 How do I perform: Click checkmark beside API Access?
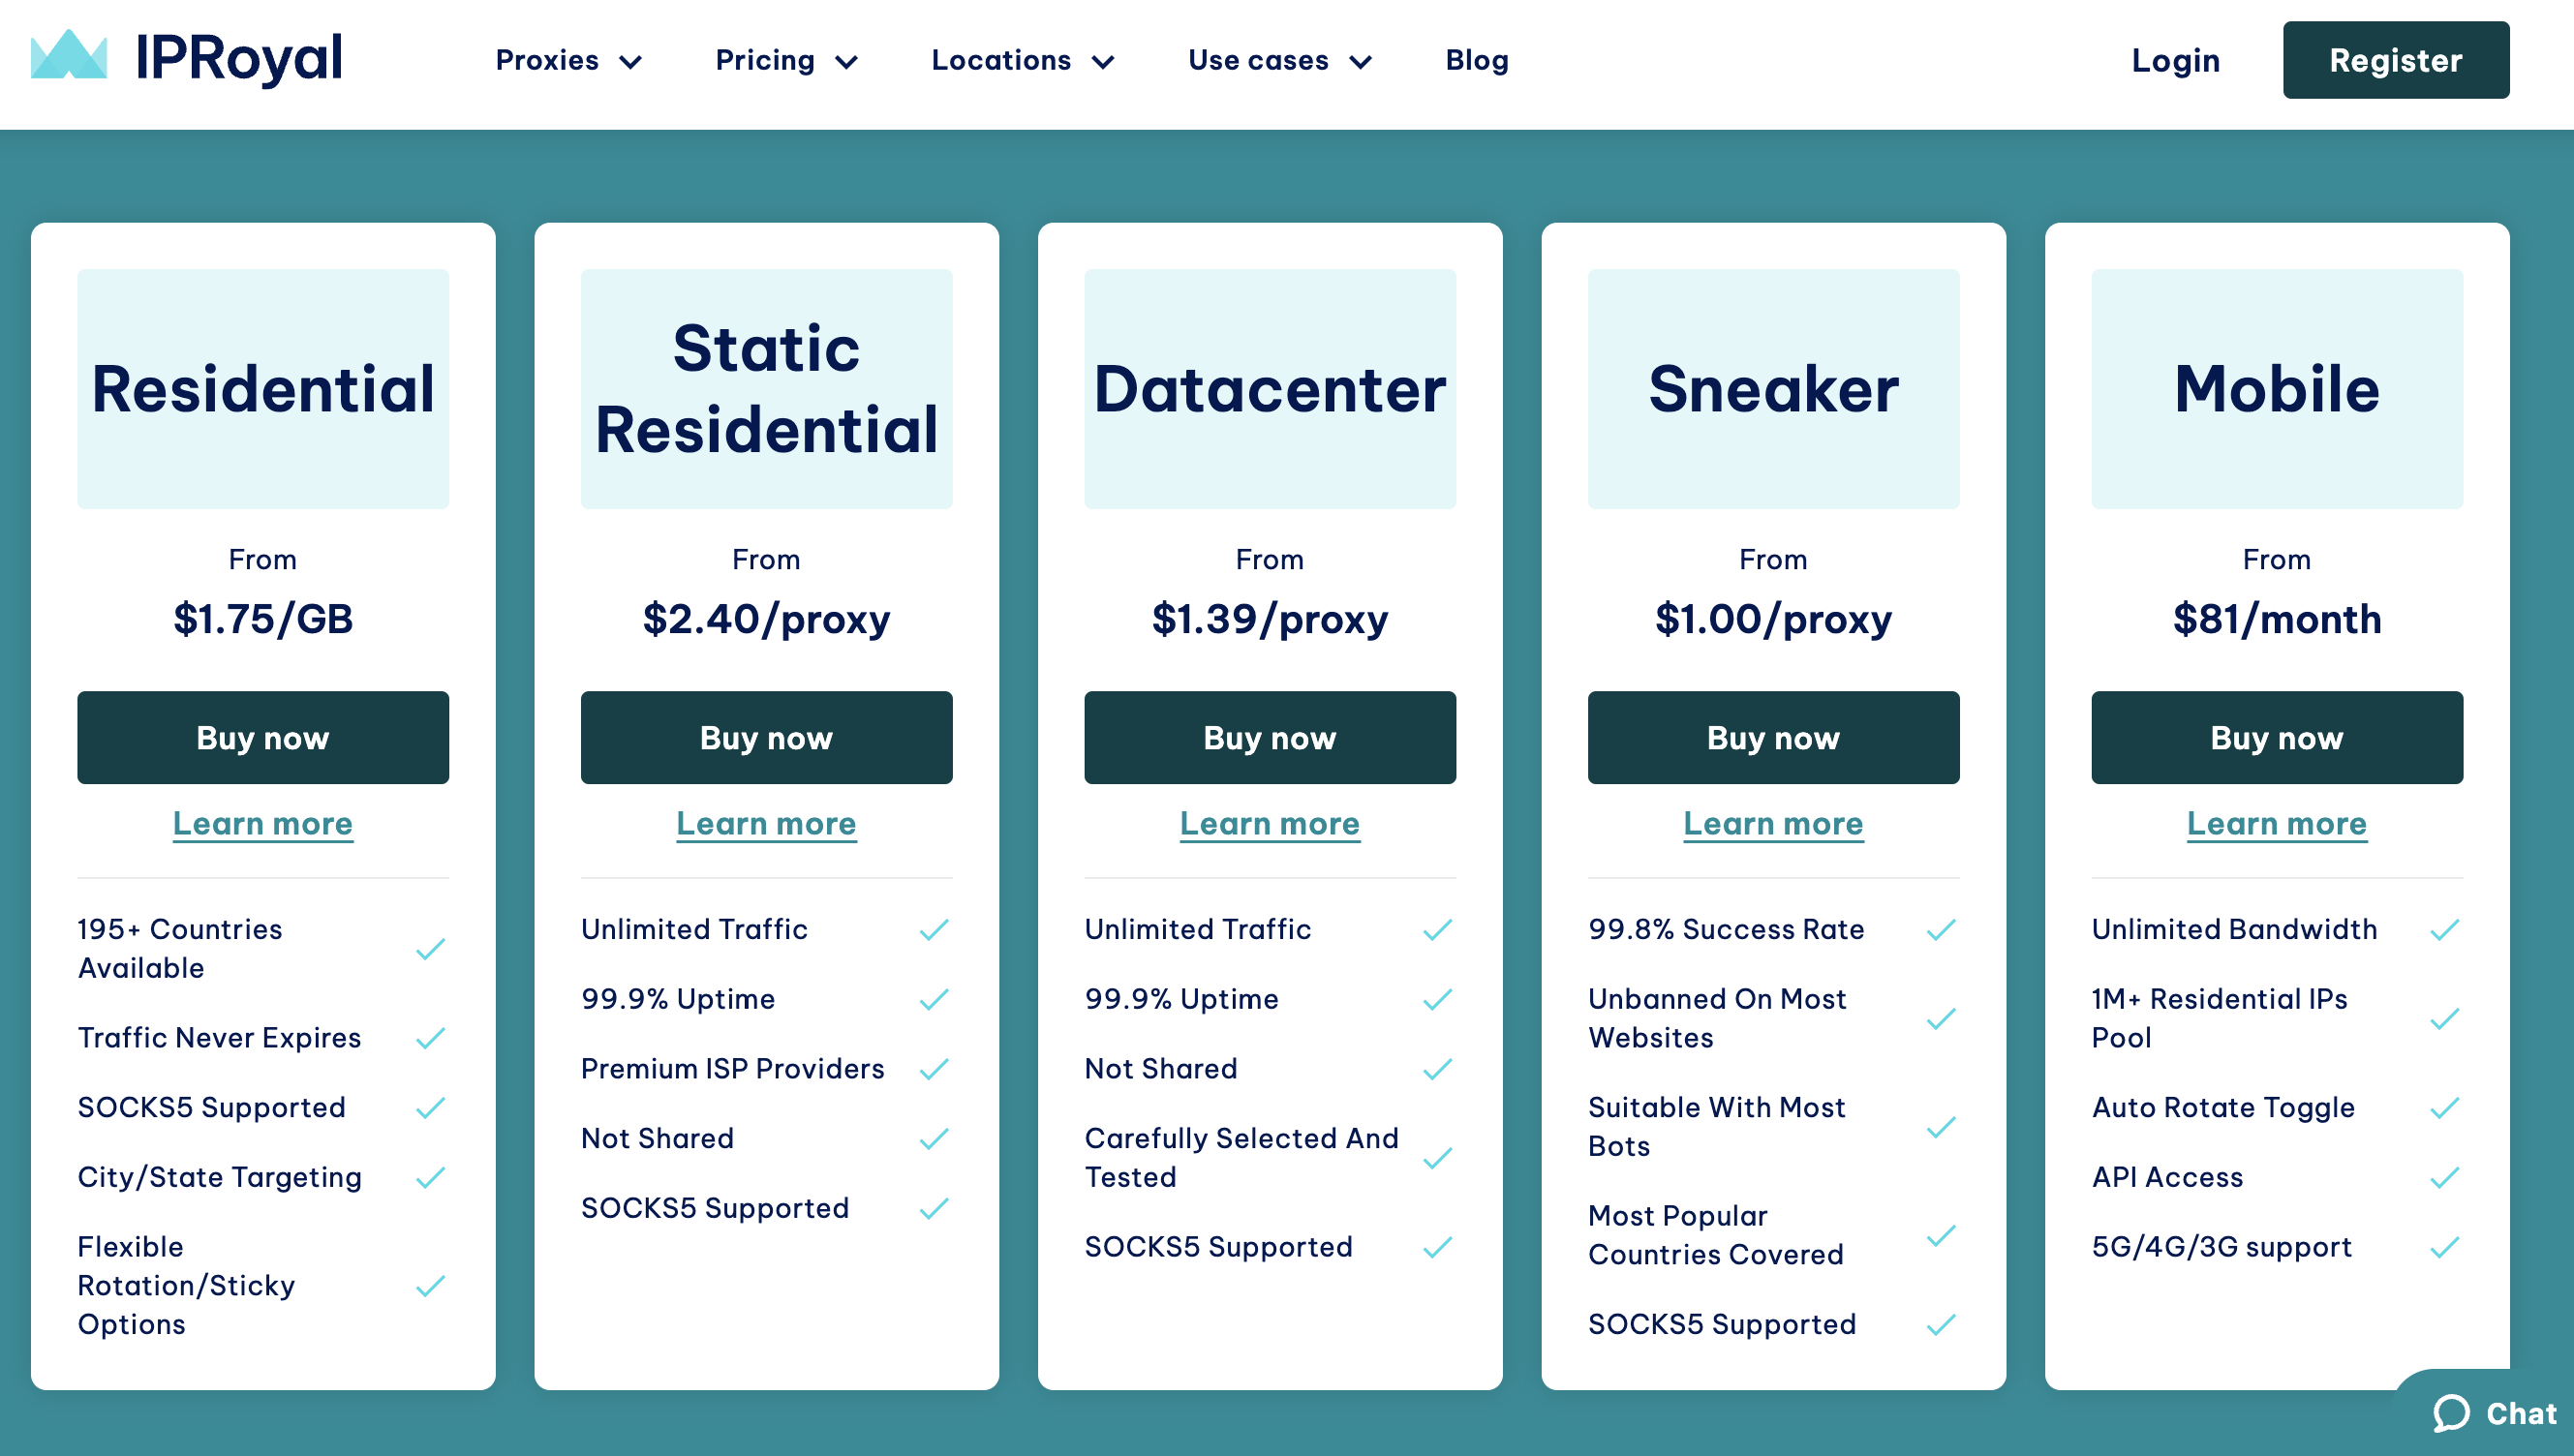tap(2444, 1178)
